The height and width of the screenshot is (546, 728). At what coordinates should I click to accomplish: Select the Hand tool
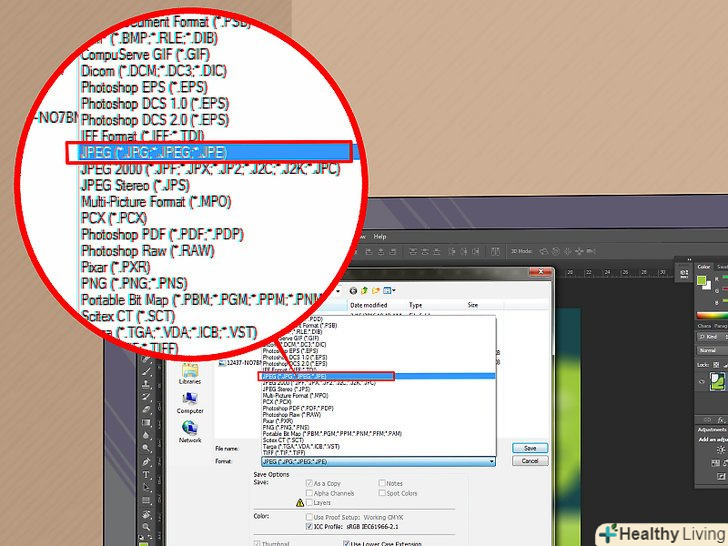tap(147, 514)
